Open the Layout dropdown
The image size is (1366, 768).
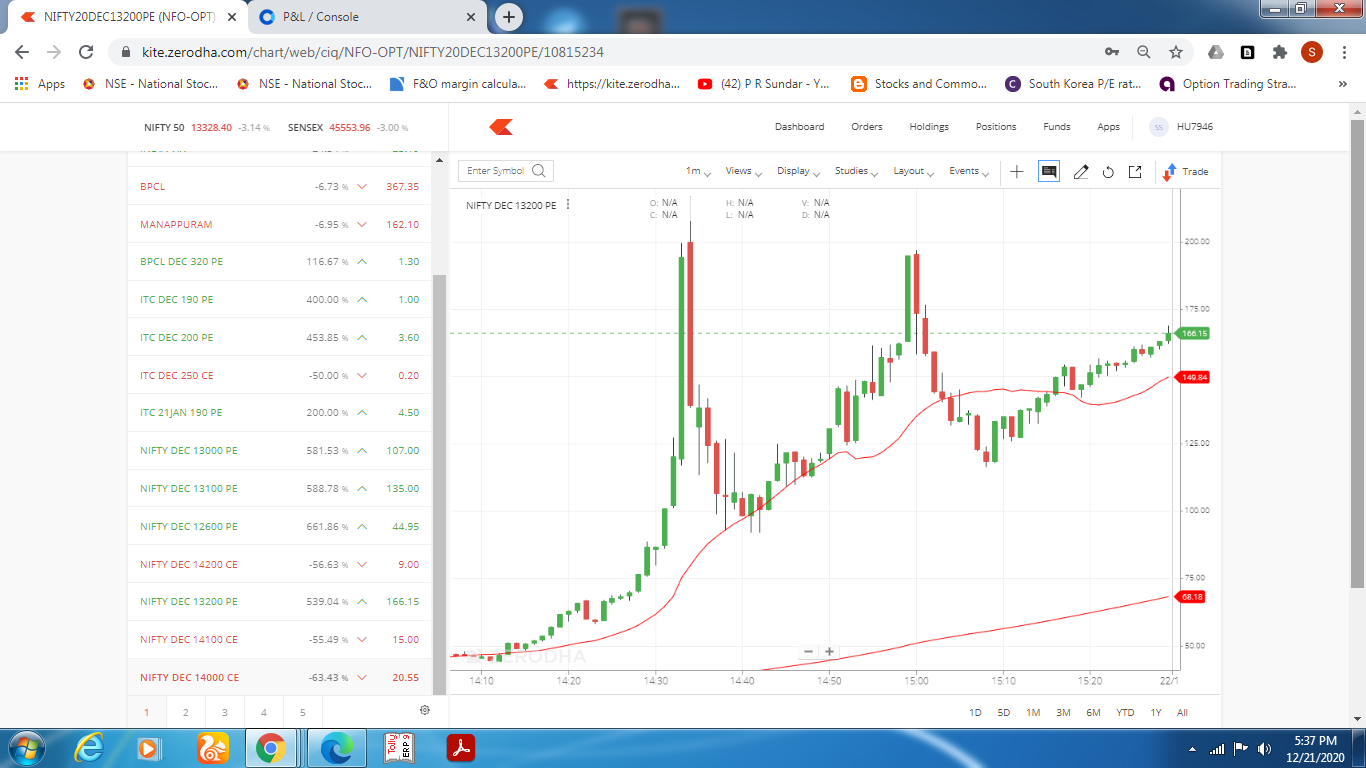[914, 172]
